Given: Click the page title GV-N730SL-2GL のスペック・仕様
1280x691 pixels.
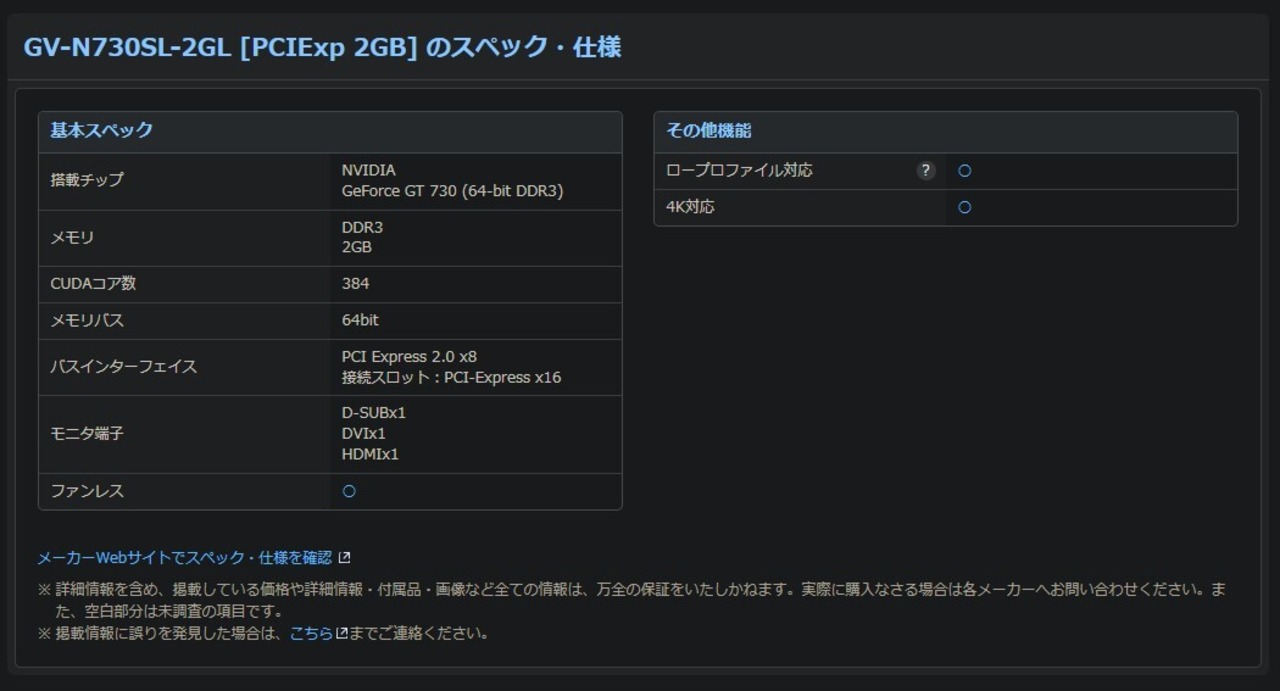Looking at the screenshot, I should click(x=322, y=47).
